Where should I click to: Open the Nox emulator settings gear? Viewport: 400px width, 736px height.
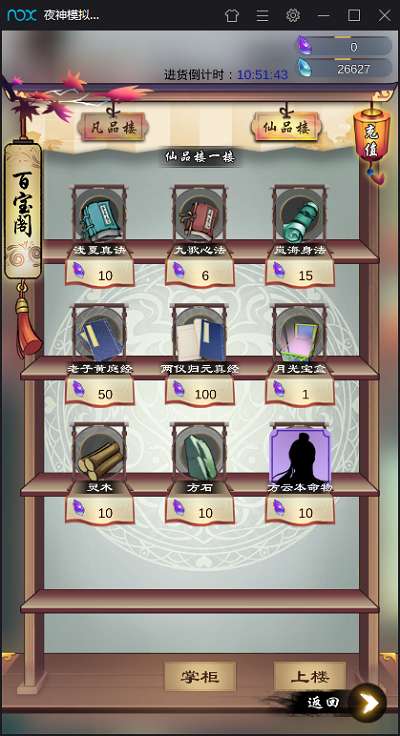pos(293,15)
